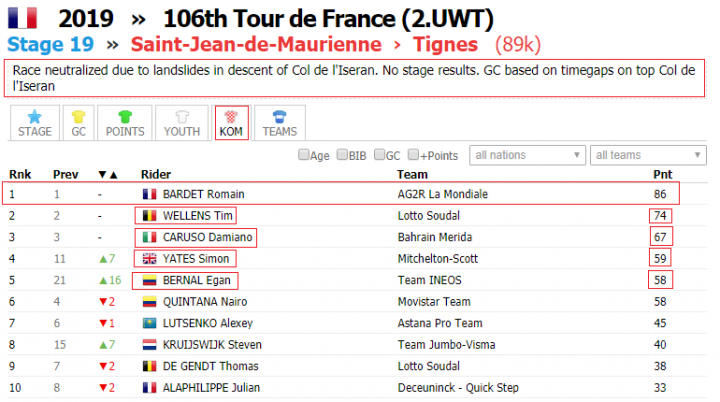
Task: Click the Belgian flag next to WELLENS Tim
Action: 149,215
